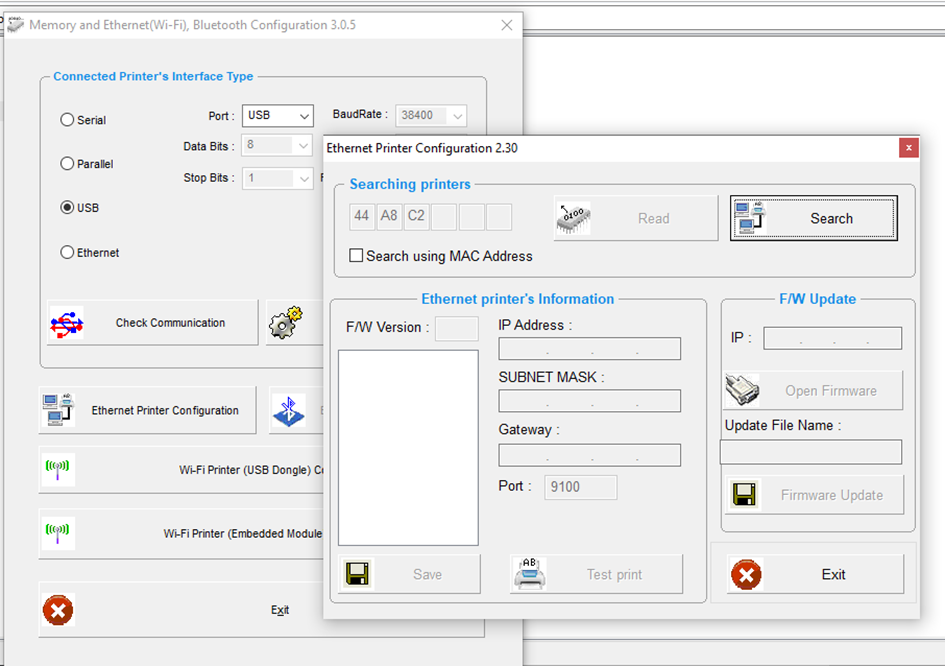Screen dimensions: 945x666
Task: Select the Serial interface radio button
Action: pos(68,120)
